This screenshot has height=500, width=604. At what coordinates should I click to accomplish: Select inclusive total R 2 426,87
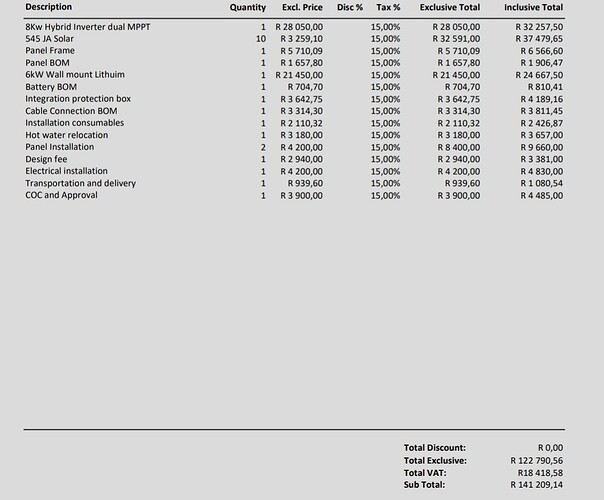tap(542, 123)
